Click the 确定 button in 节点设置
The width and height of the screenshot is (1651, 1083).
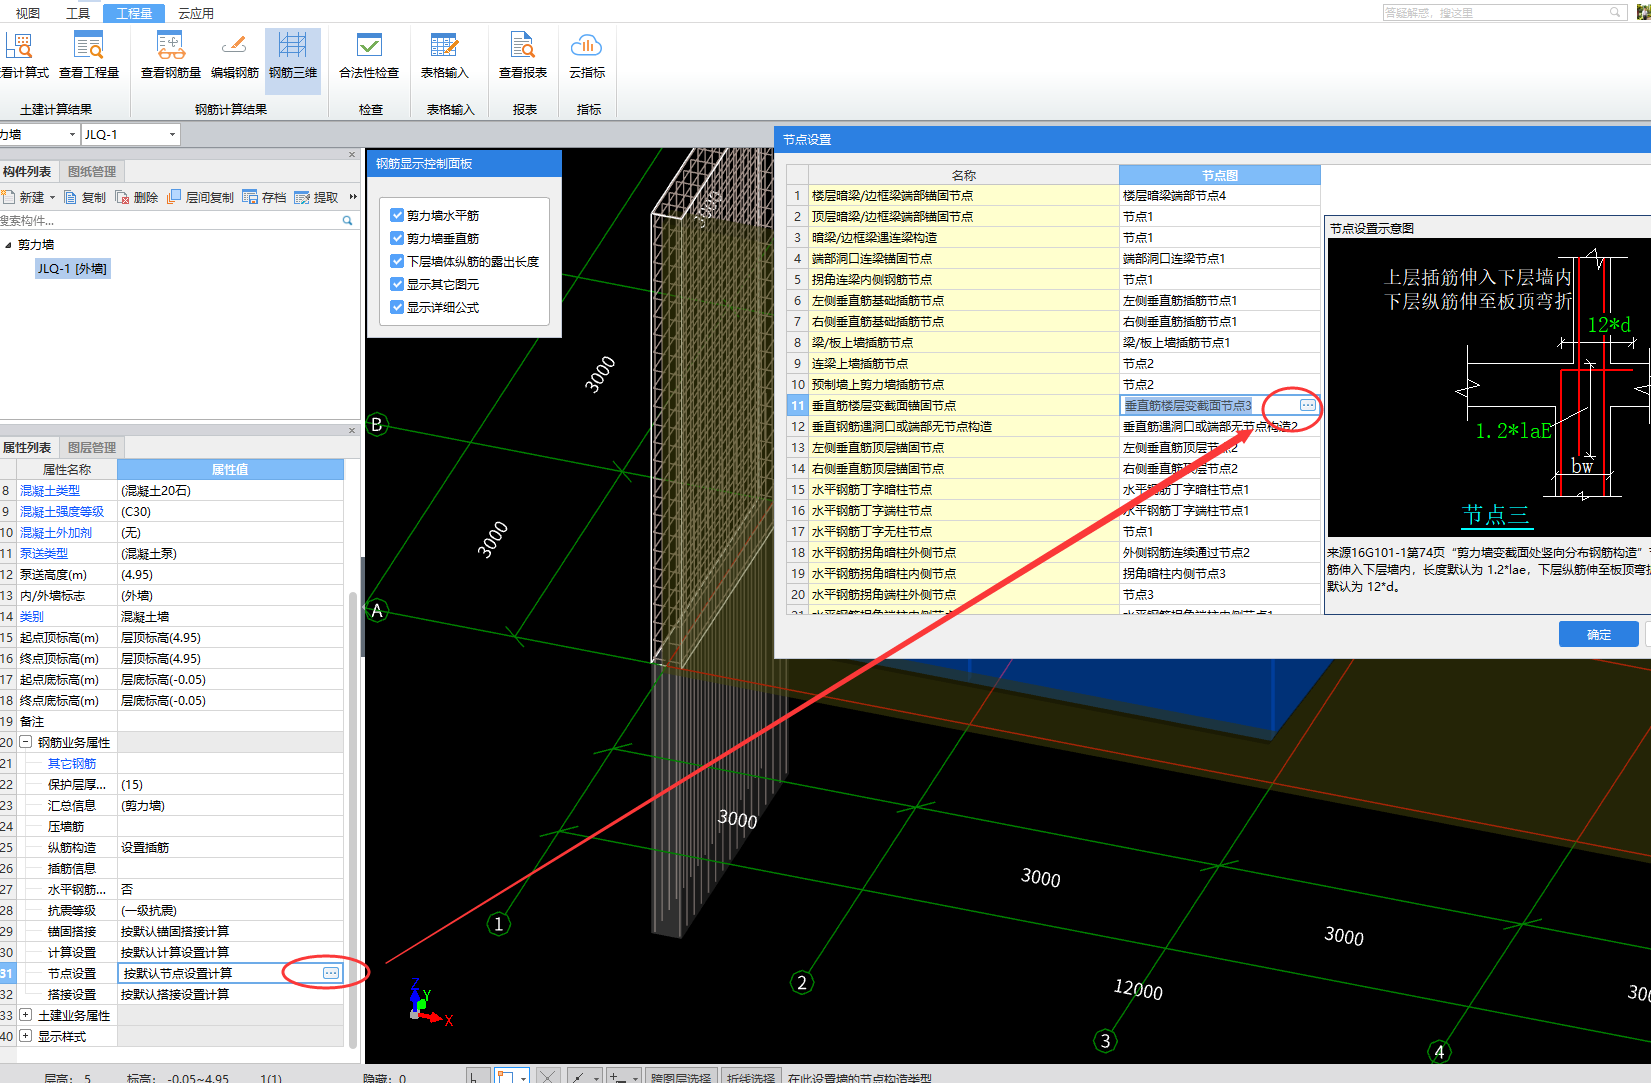tap(1598, 634)
